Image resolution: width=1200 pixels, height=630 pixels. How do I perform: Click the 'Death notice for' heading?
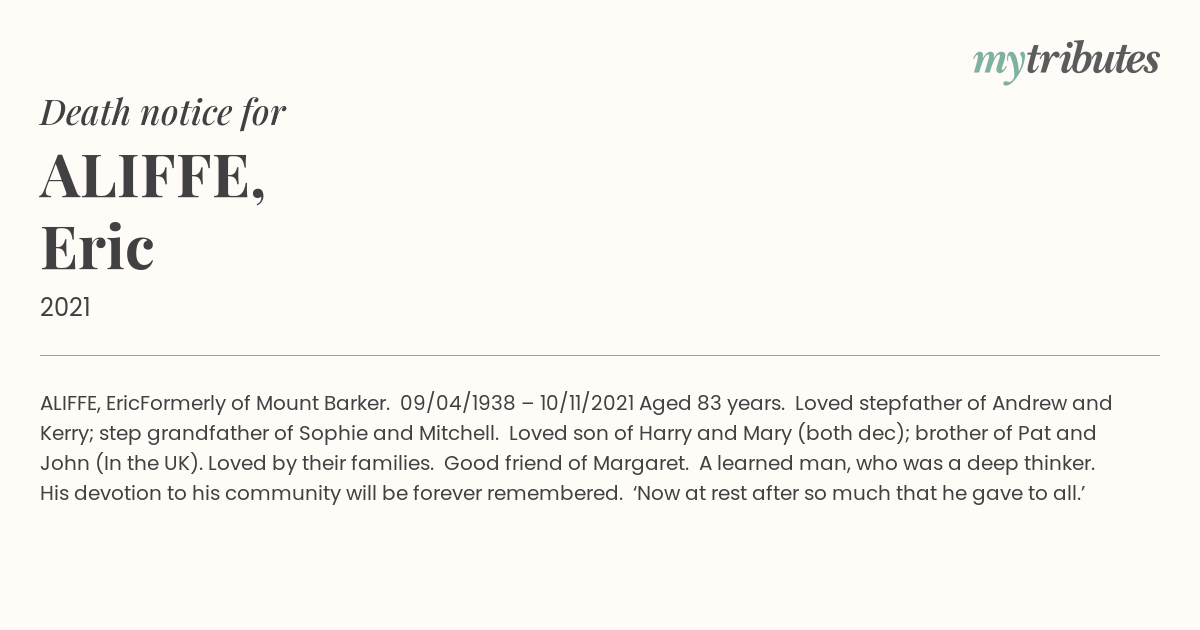(163, 113)
